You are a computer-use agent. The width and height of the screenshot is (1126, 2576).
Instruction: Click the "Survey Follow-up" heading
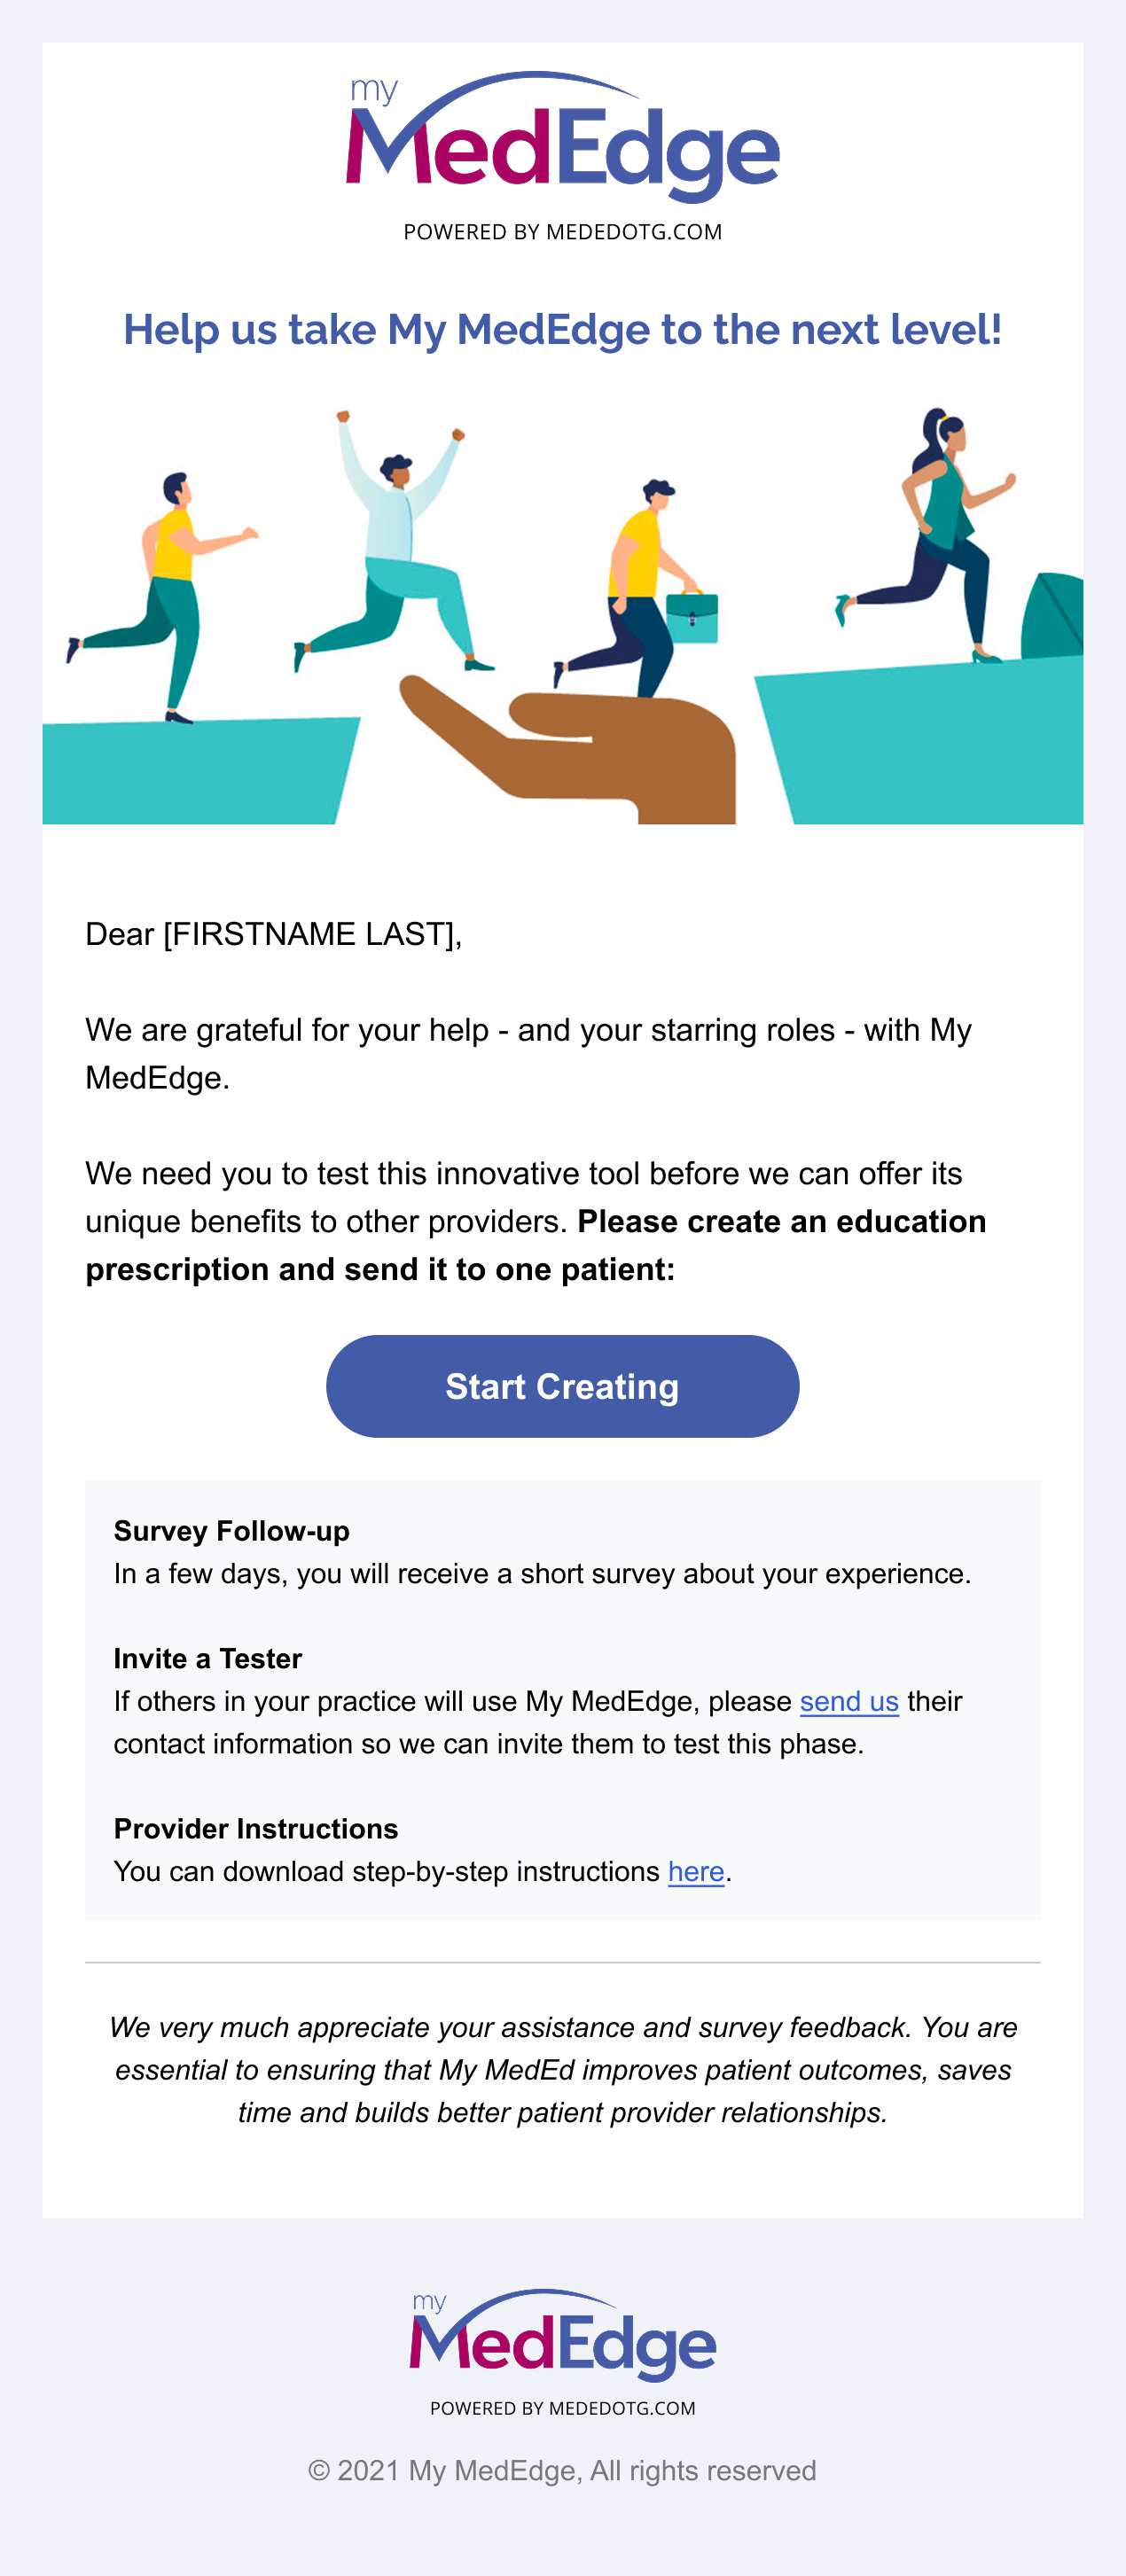[231, 1531]
